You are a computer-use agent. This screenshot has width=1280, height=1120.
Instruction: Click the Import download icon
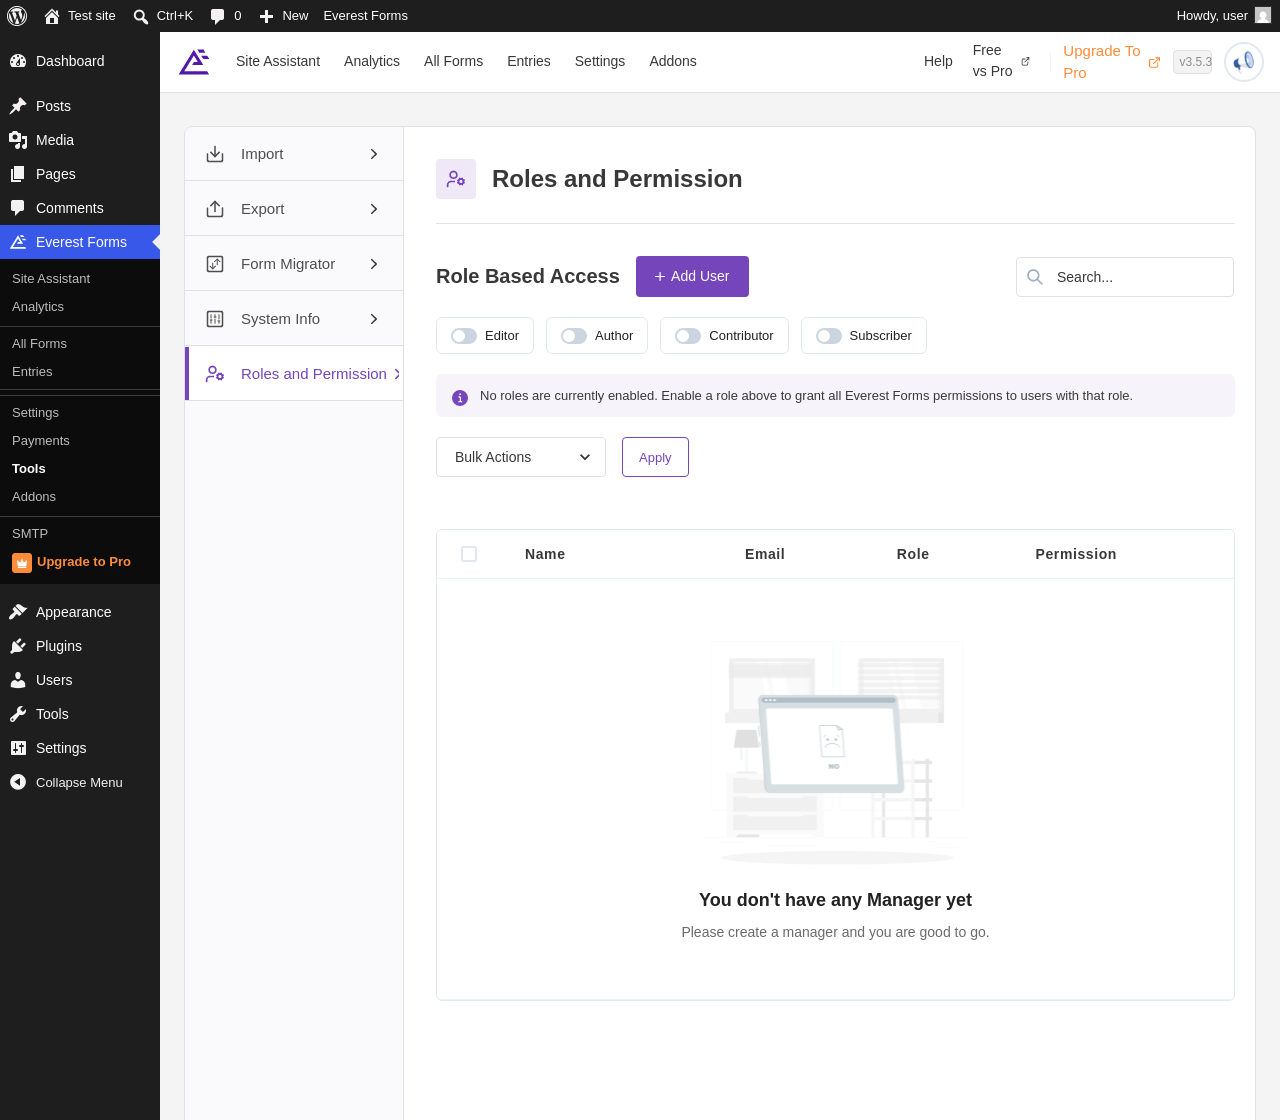click(x=215, y=154)
